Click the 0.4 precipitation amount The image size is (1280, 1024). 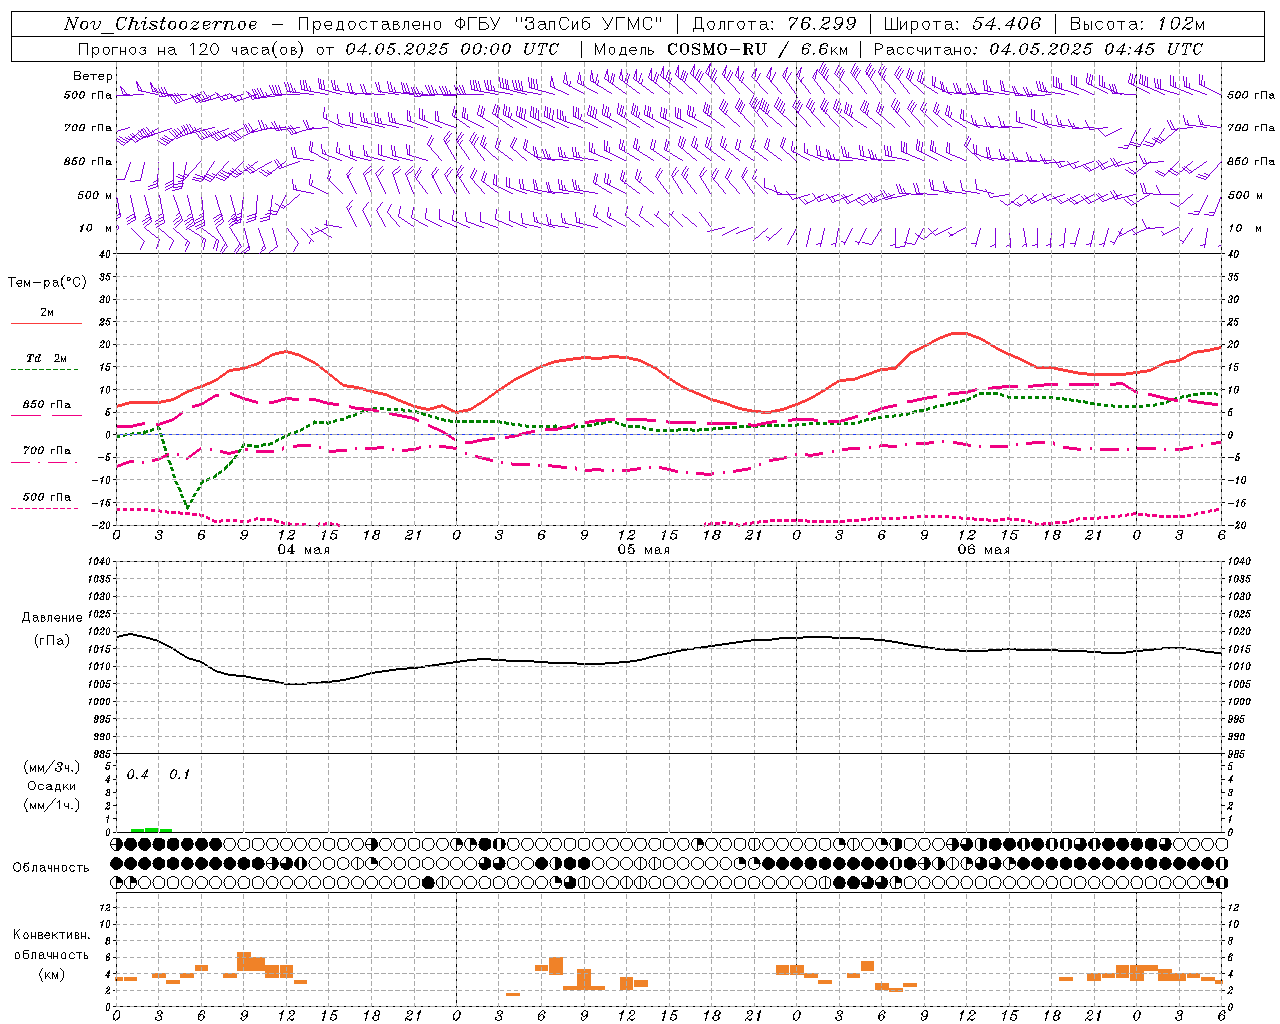tap(137, 775)
